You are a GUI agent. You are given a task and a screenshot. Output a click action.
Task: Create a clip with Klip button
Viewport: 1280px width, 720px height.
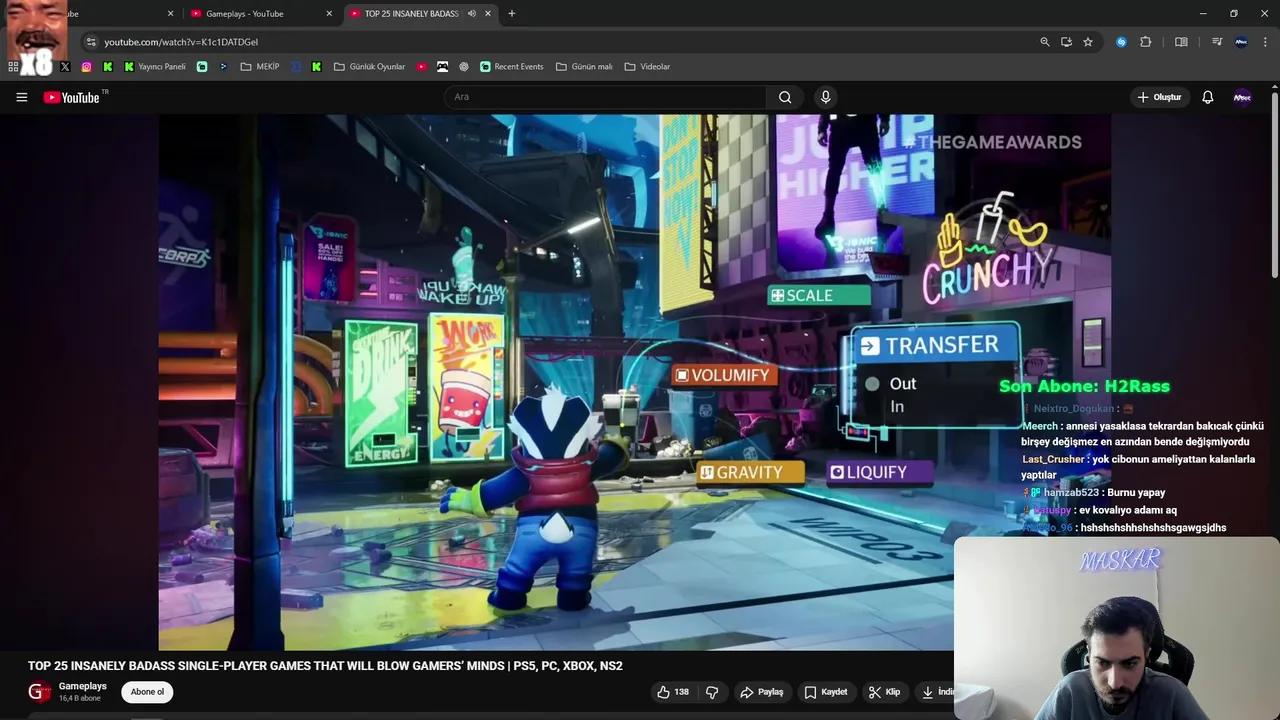pyautogui.click(x=884, y=692)
